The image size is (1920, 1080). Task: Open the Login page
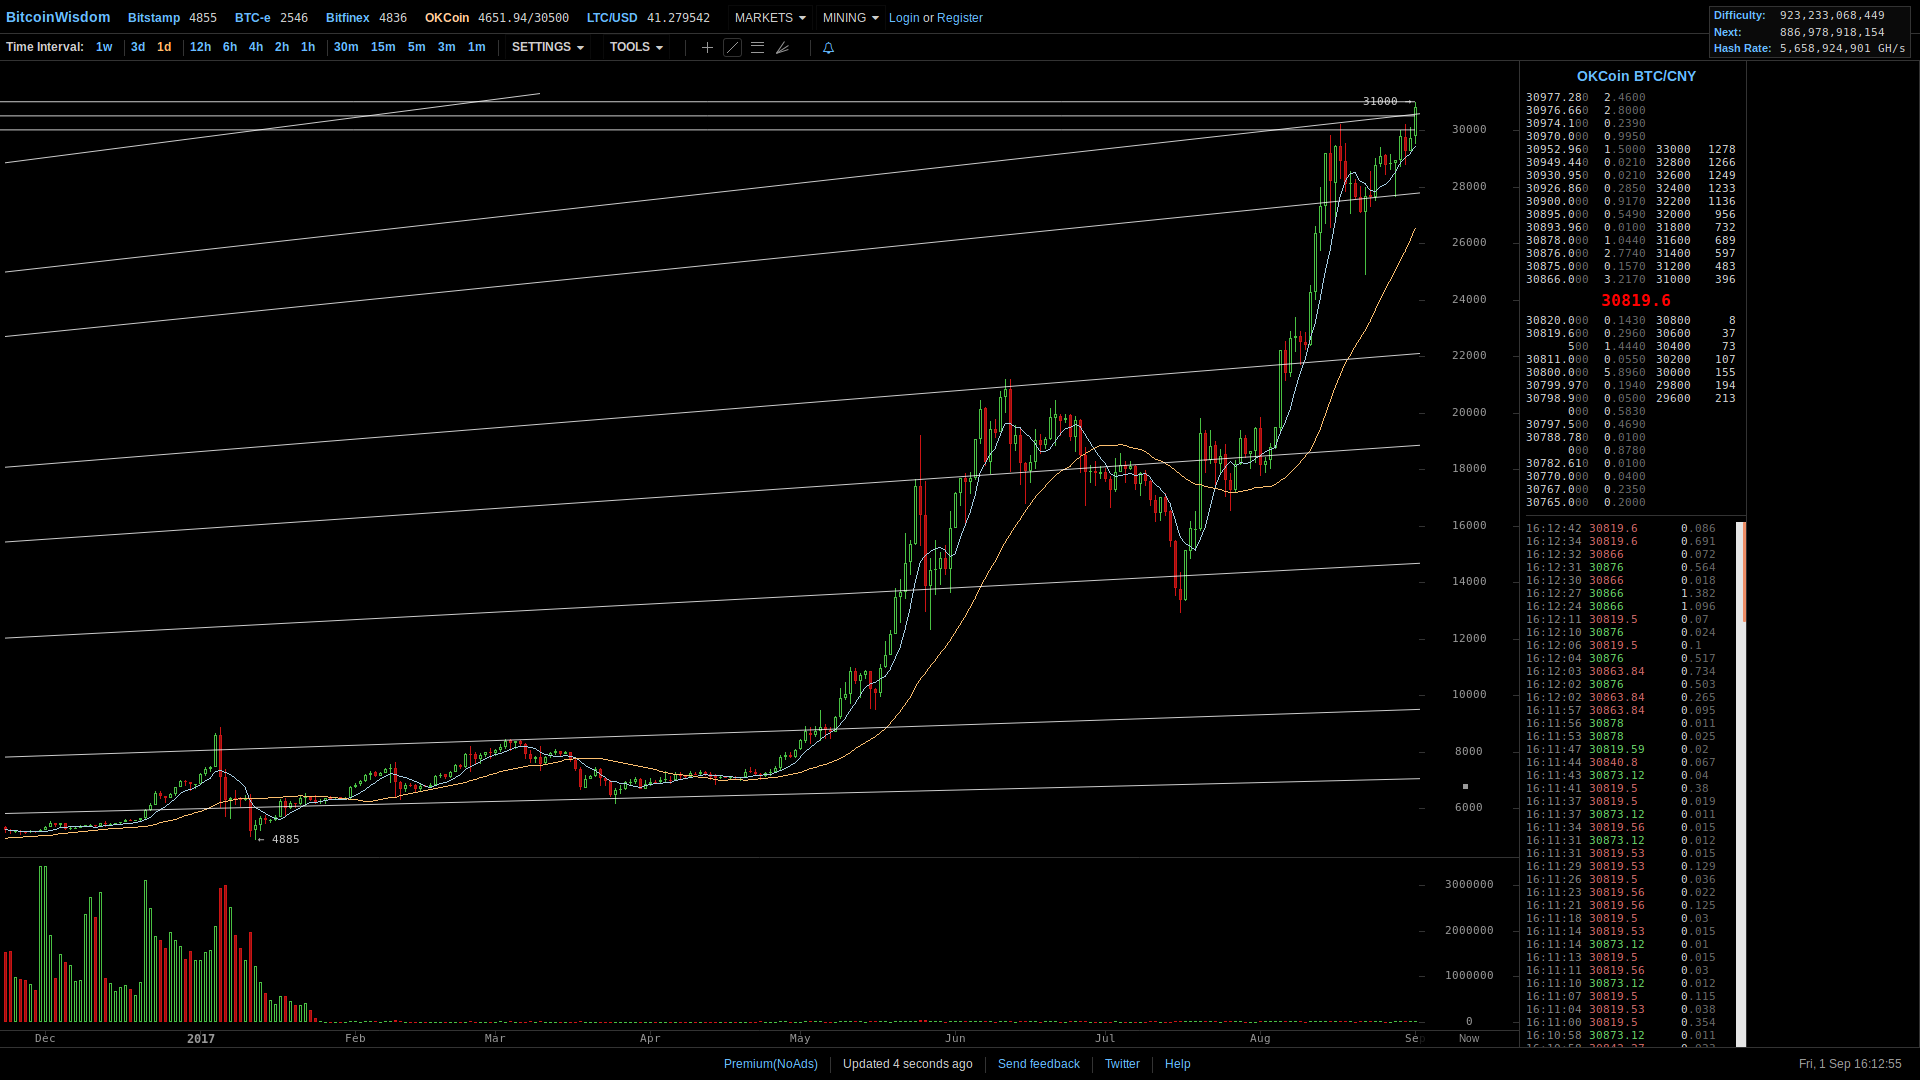903,17
